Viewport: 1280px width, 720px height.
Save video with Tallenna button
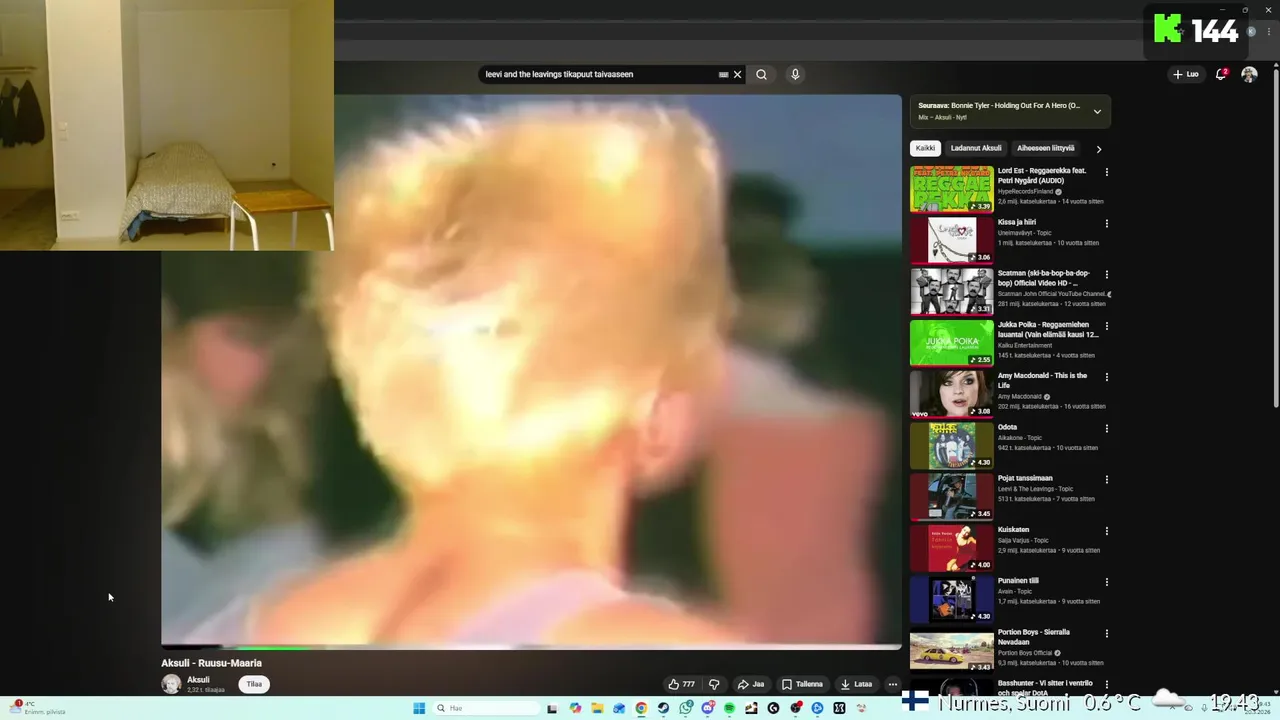pos(803,684)
